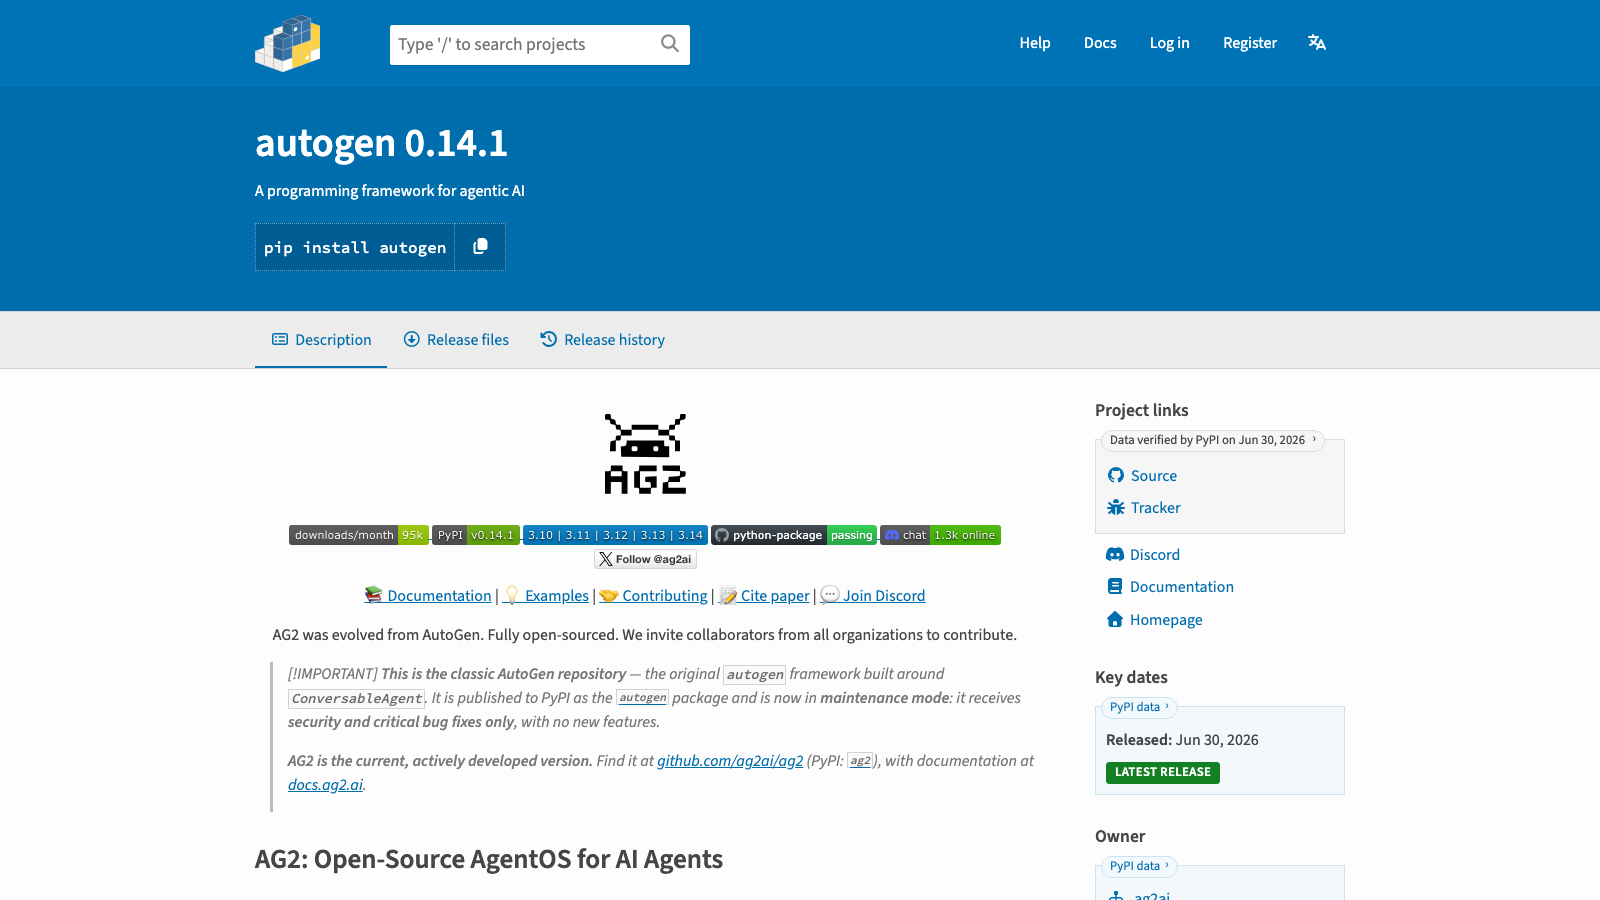Viewport: 1600px width, 900px height.
Task: Click Register in the header
Action: (x=1250, y=43)
